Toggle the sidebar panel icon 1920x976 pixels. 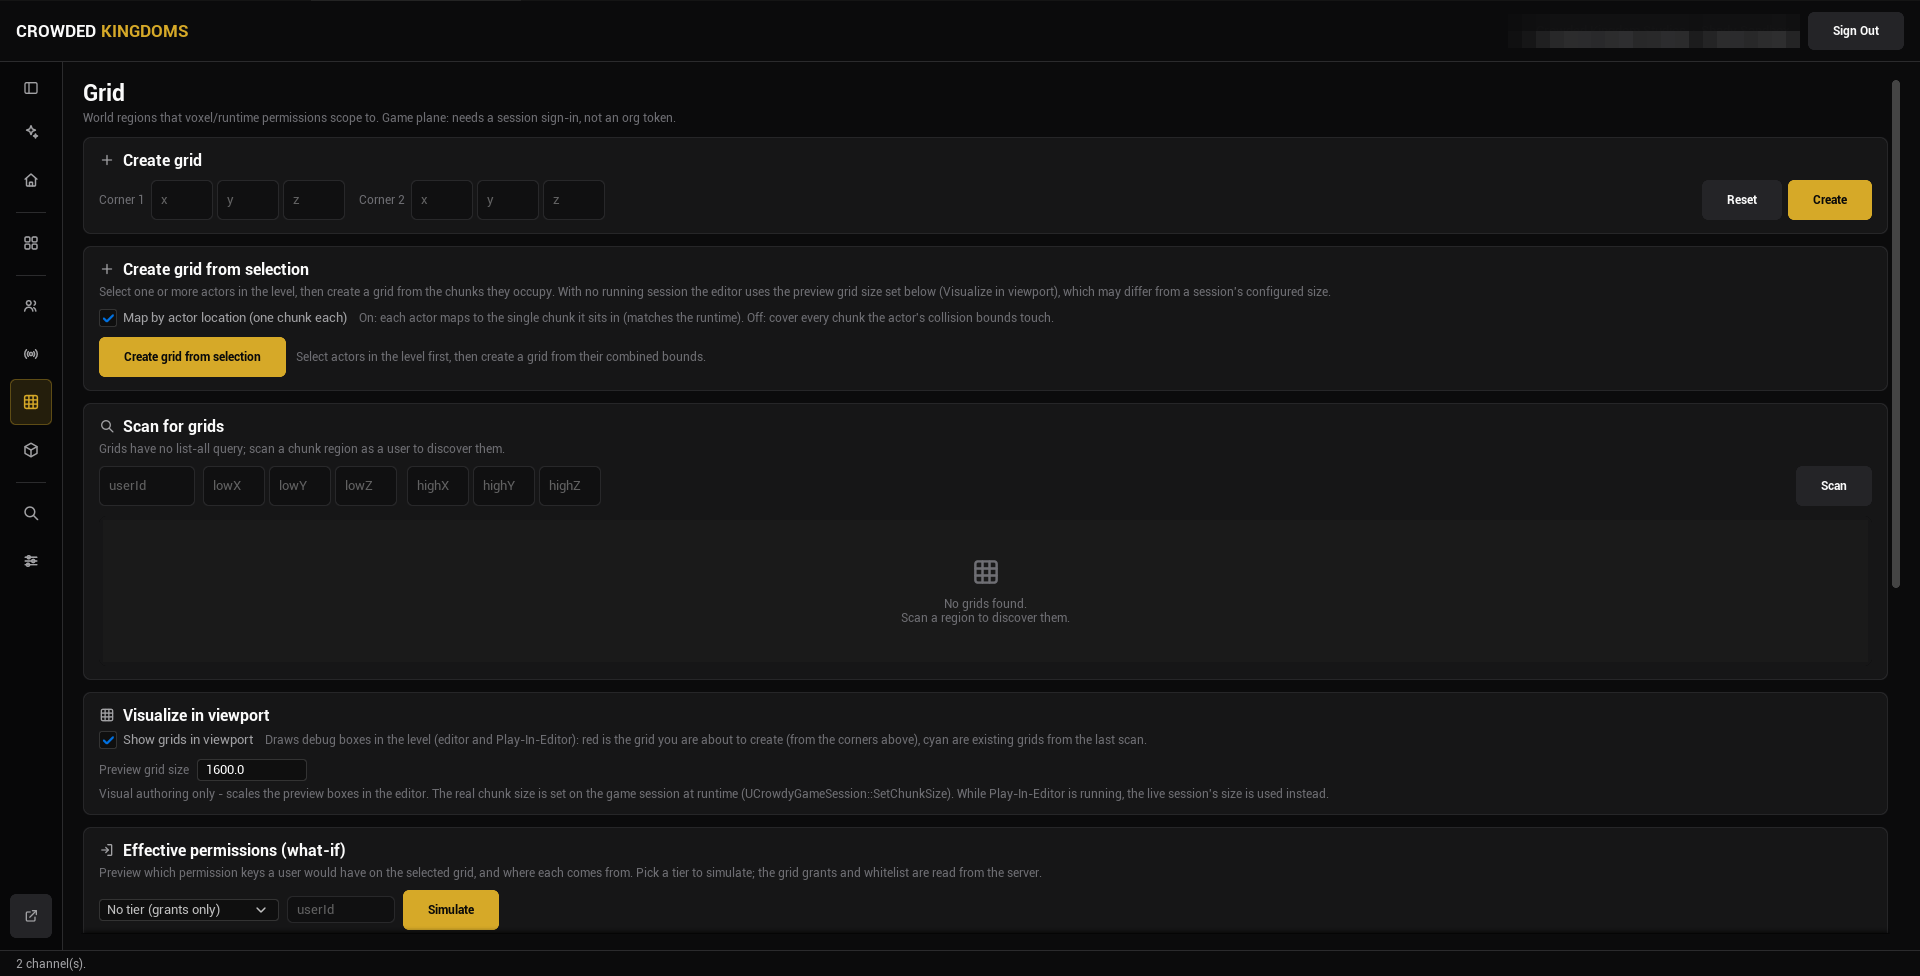point(31,88)
